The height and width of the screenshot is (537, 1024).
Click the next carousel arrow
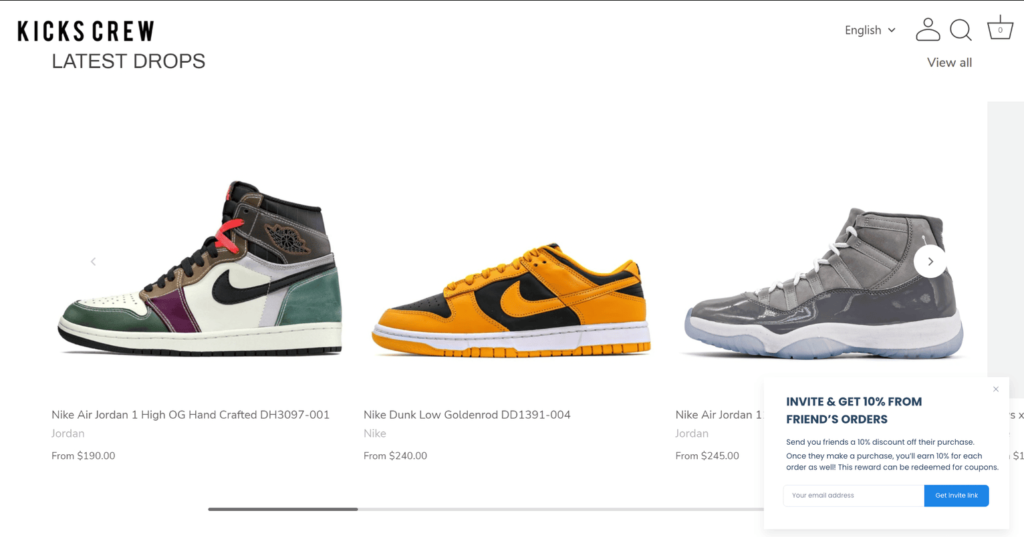(x=930, y=261)
